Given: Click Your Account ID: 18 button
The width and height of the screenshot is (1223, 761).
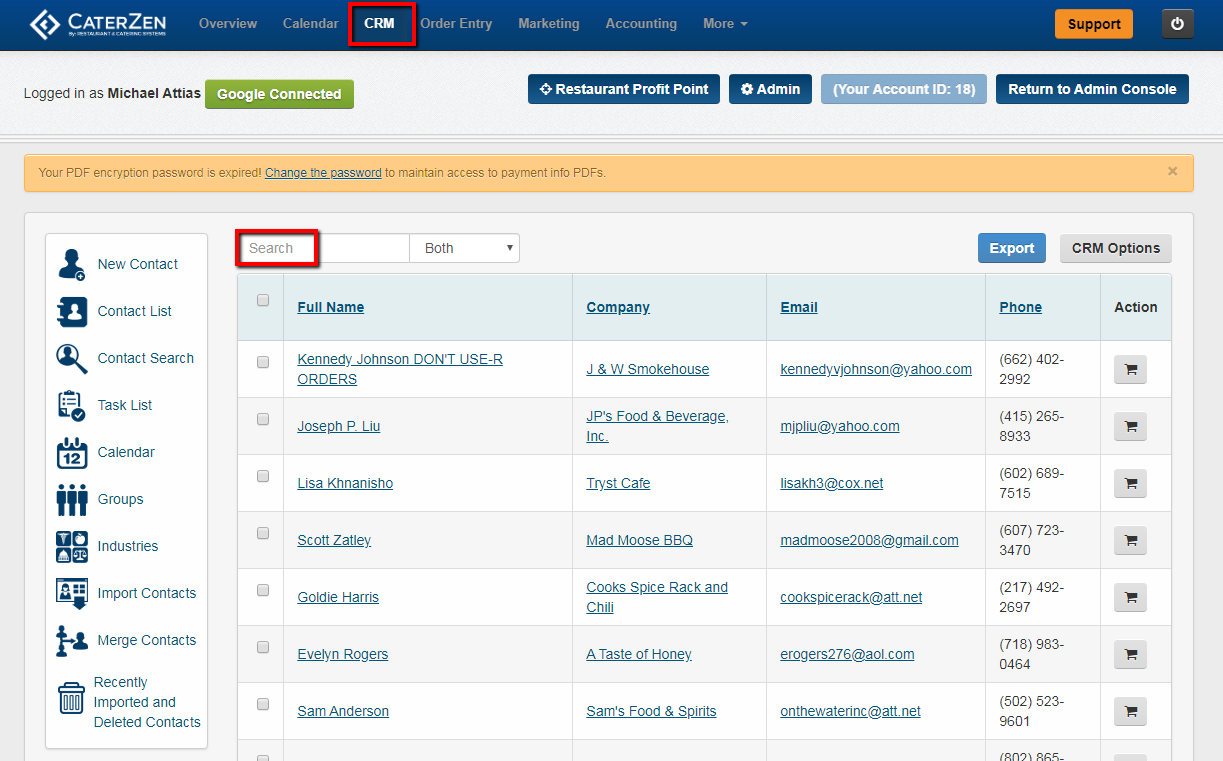Looking at the screenshot, I should point(904,89).
